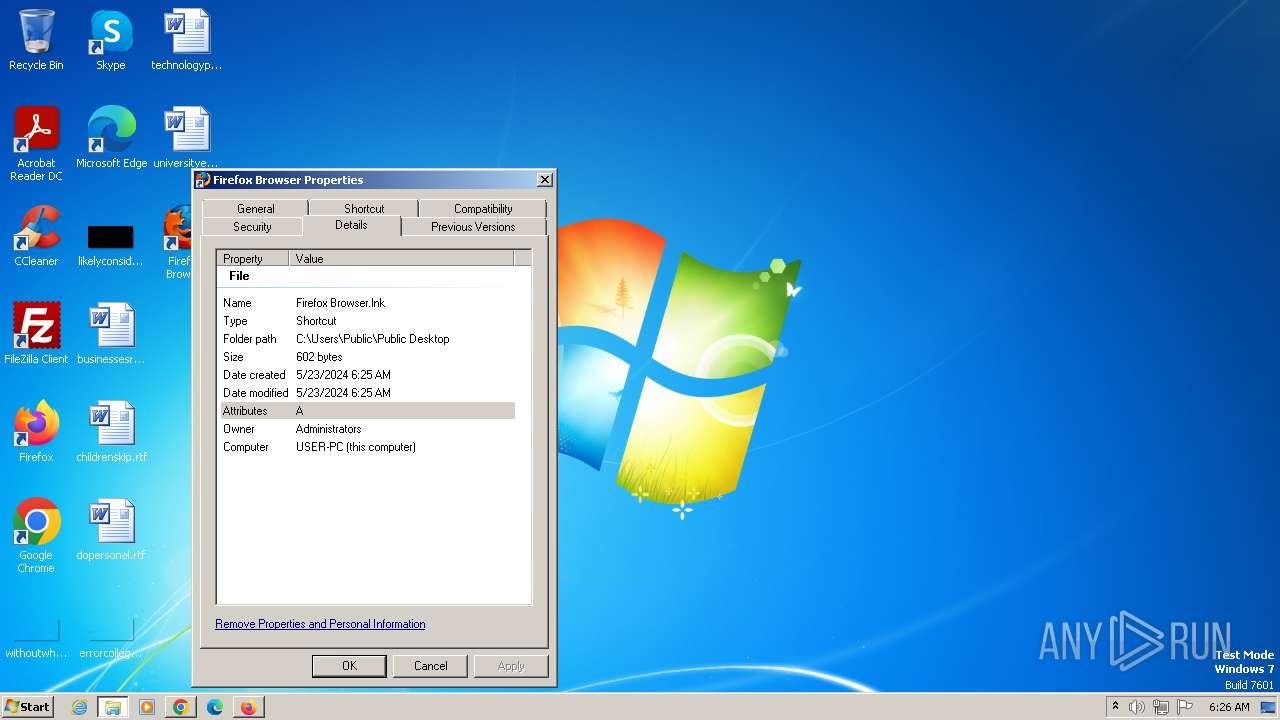Launch Edge from the taskbar
The width and height of the screenshot is (1280, 720).
click(214, 707)
